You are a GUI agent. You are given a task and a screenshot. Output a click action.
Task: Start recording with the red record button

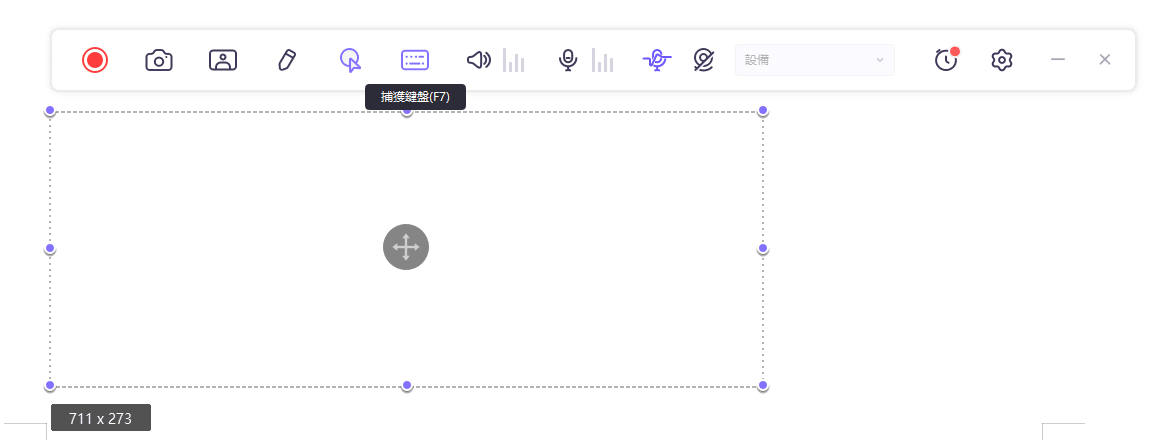point(95,60)
